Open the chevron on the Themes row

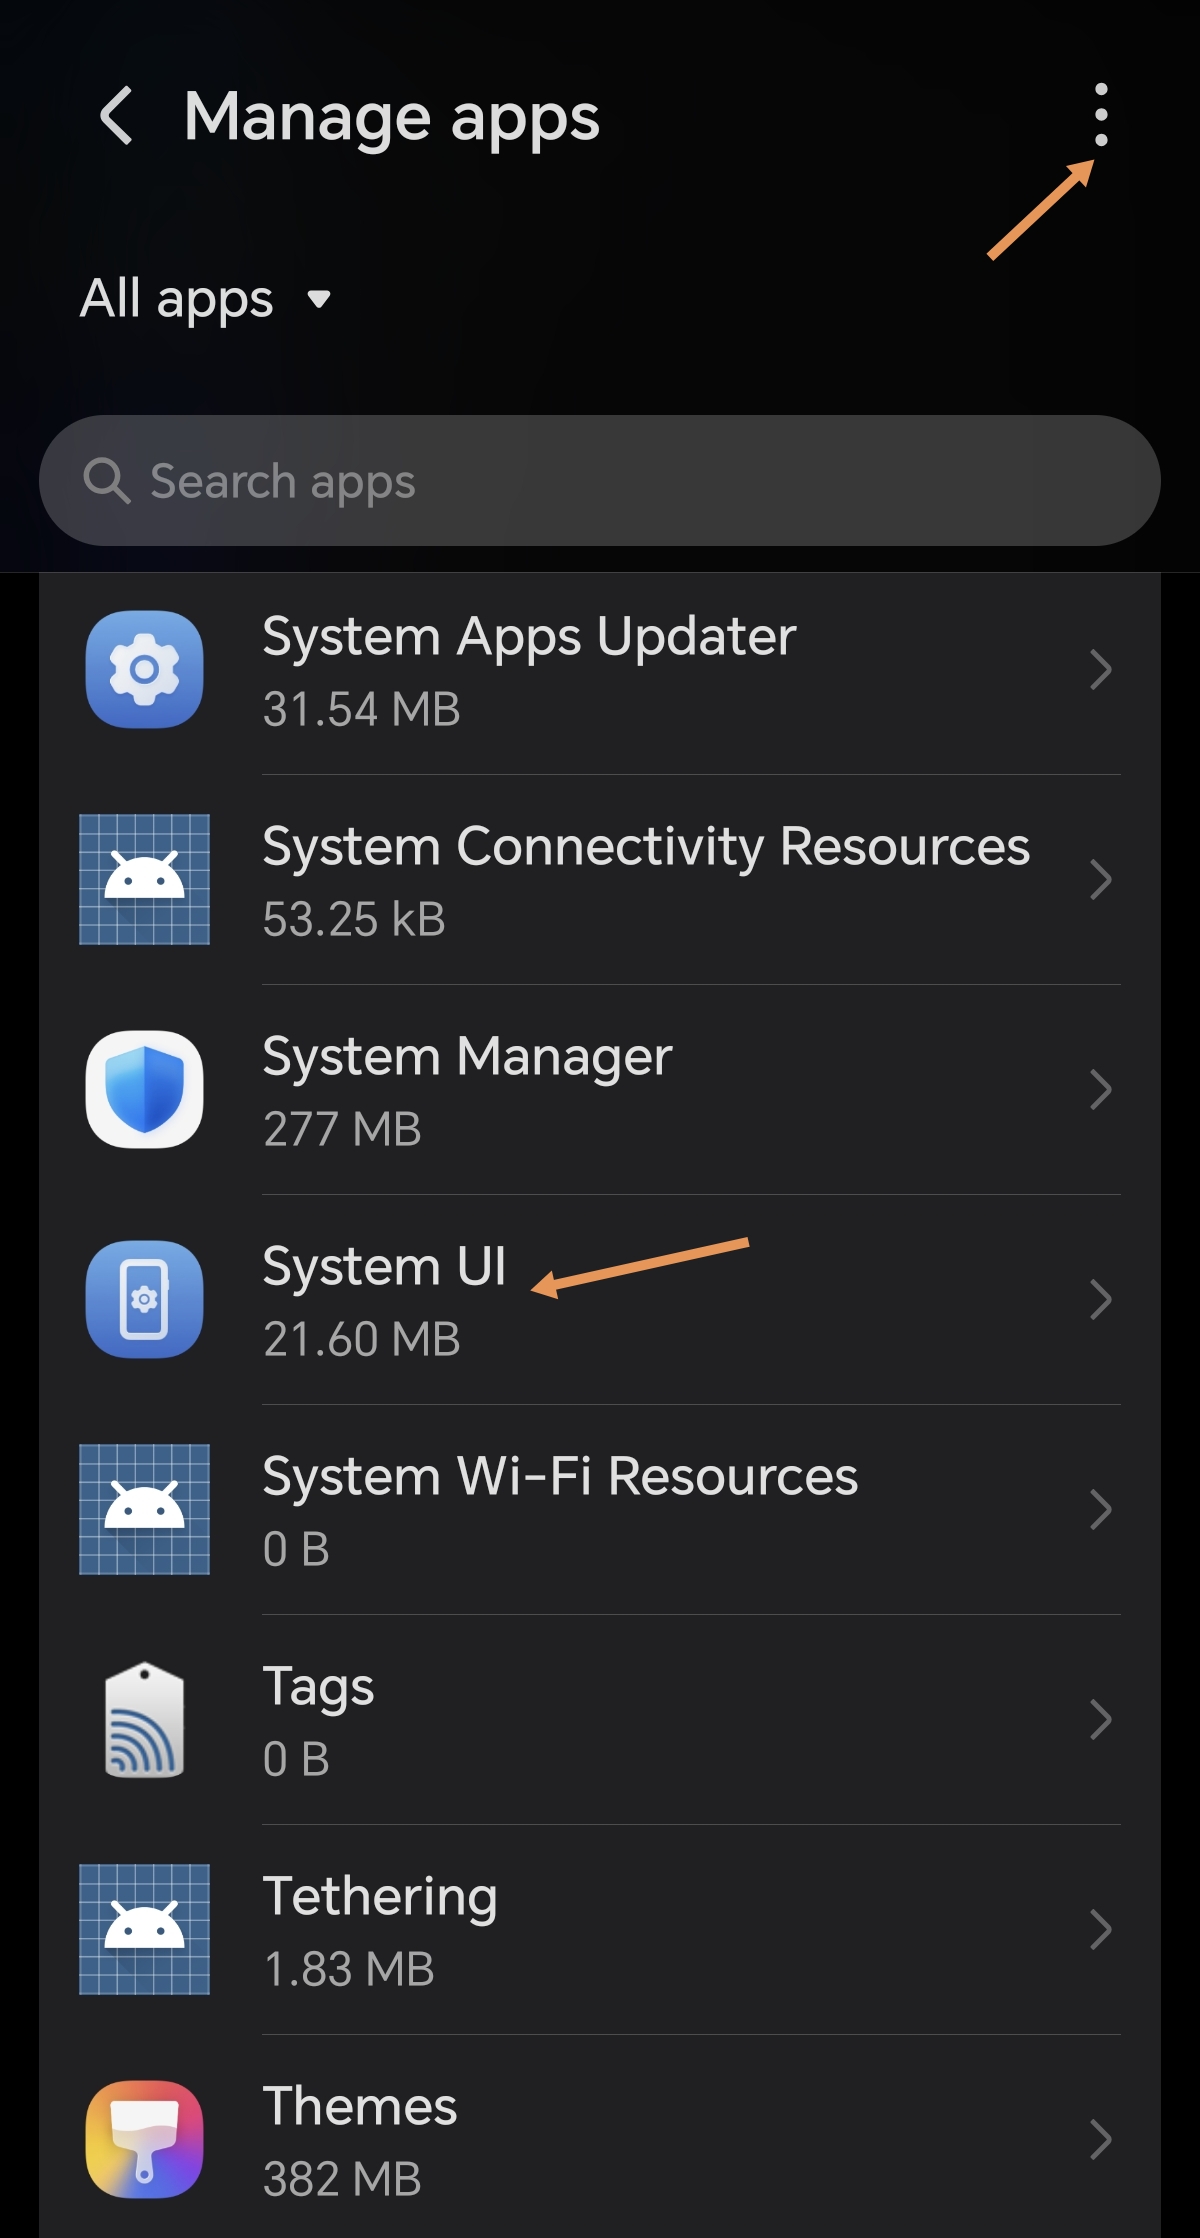point(1101,2139)
